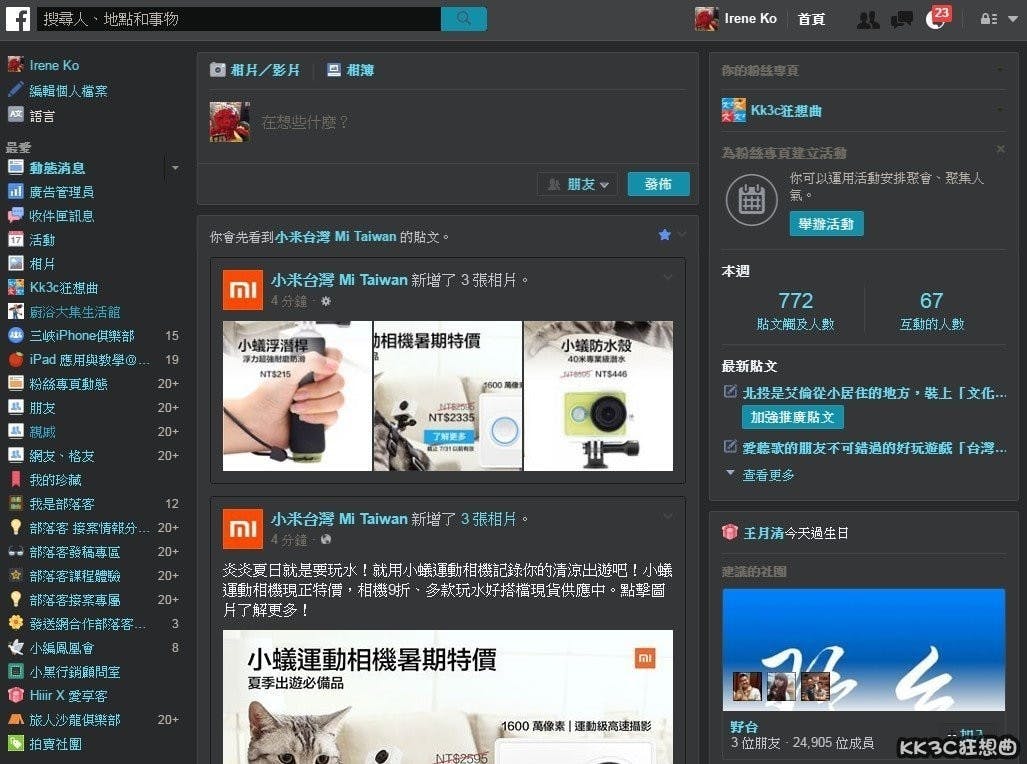The image size is (1027, 764).
Task: Open options chevron on first 小米台灣 post
Action: tap(668, 277)
